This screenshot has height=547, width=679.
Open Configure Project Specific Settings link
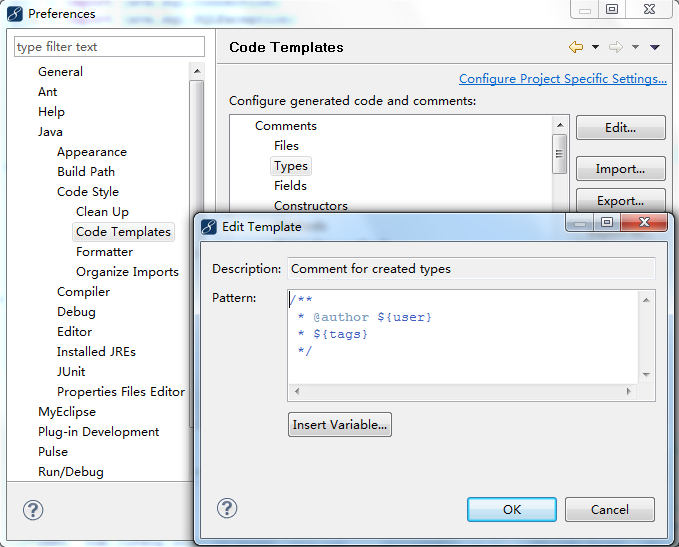click(563, 79)
